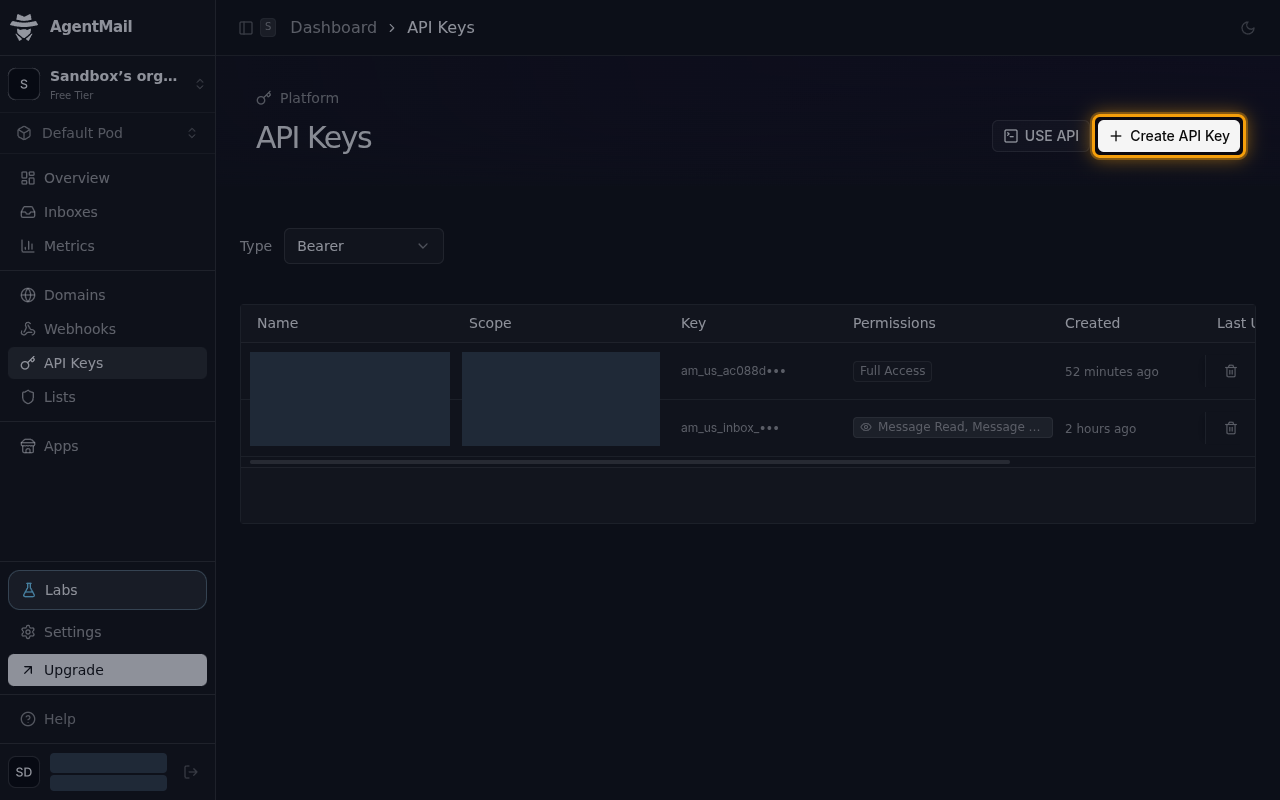
Task: Click the '52 minutes ago' timestamp
Action: click(1111, 372)
